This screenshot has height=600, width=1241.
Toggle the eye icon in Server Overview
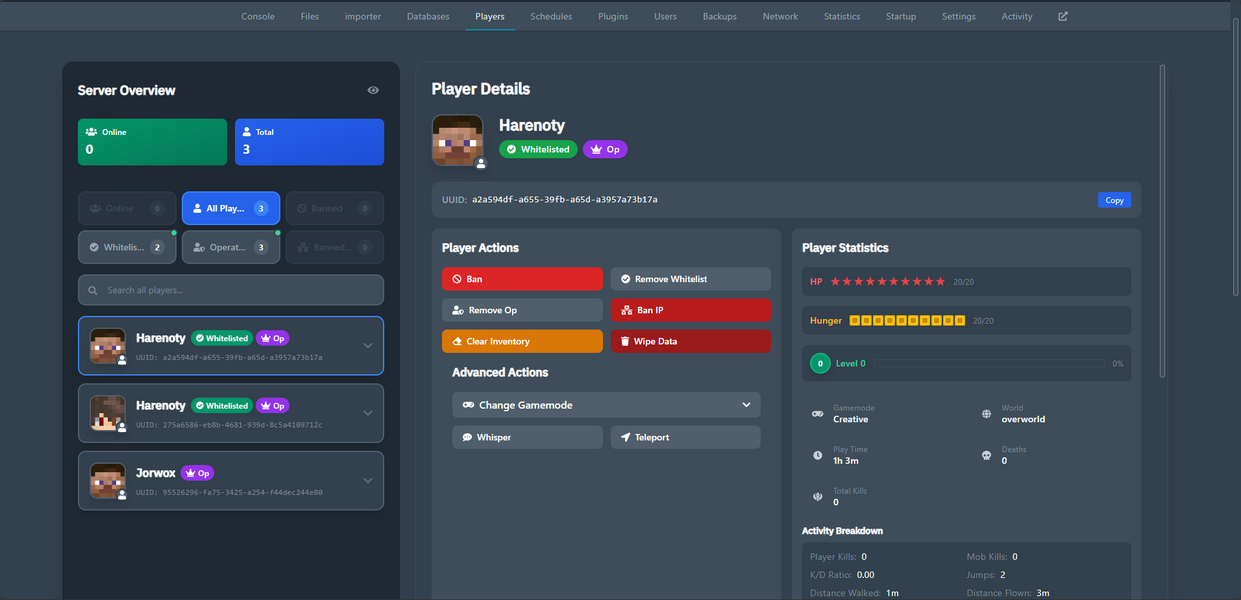(373, 89)
